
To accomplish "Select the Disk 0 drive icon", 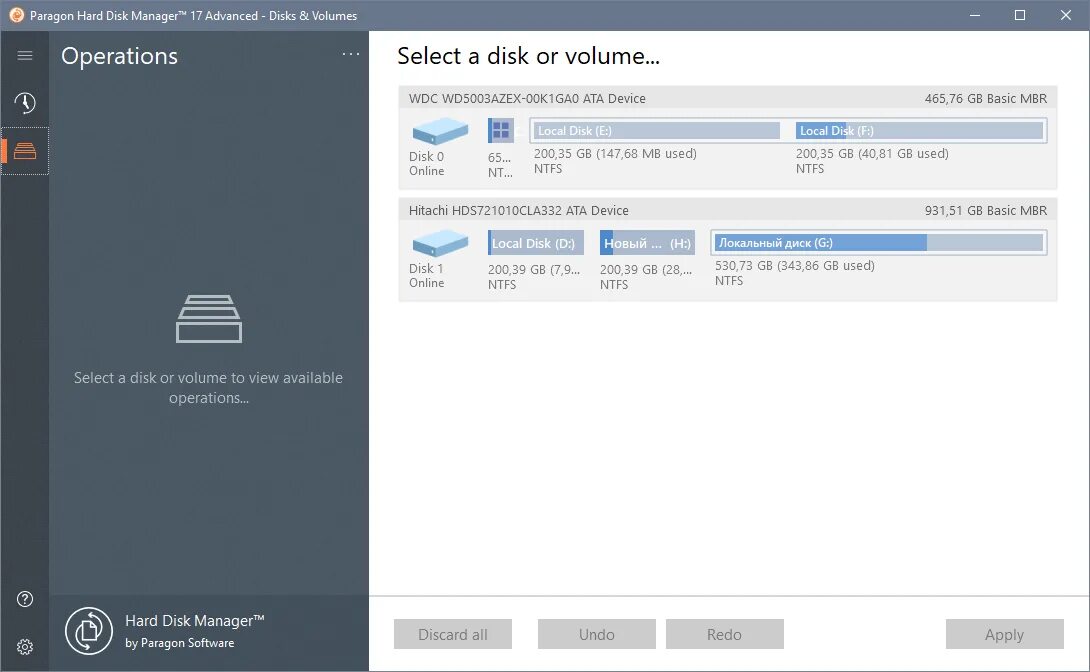I will 440,131.
